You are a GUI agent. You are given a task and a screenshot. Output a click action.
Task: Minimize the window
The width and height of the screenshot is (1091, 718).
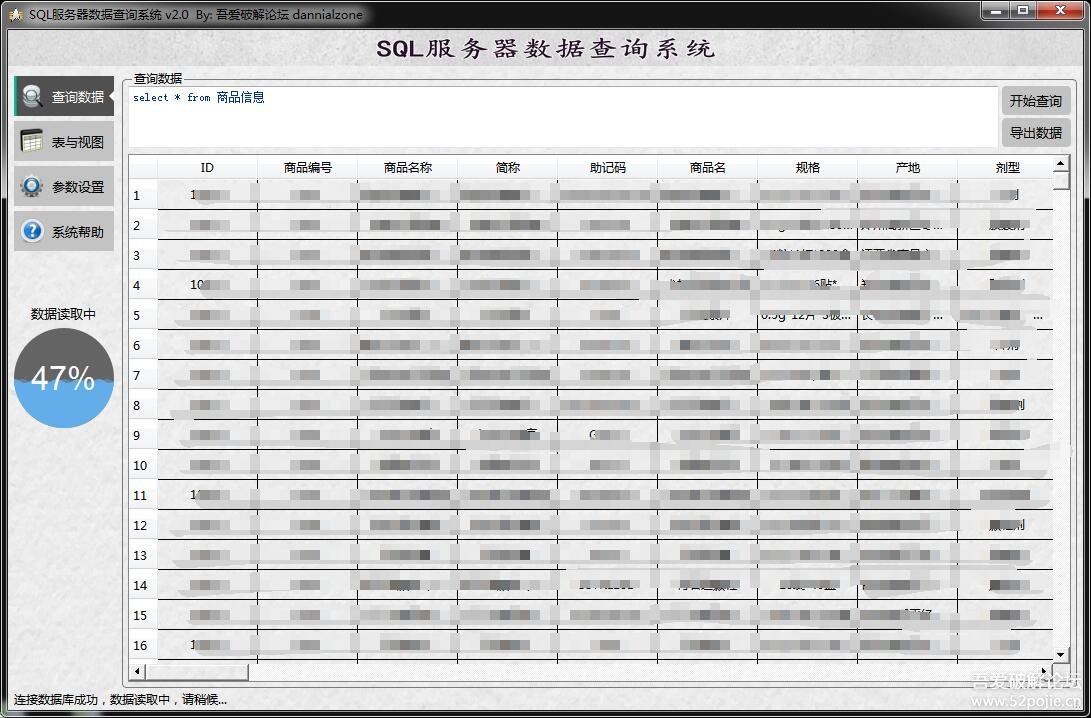[997, 11]
